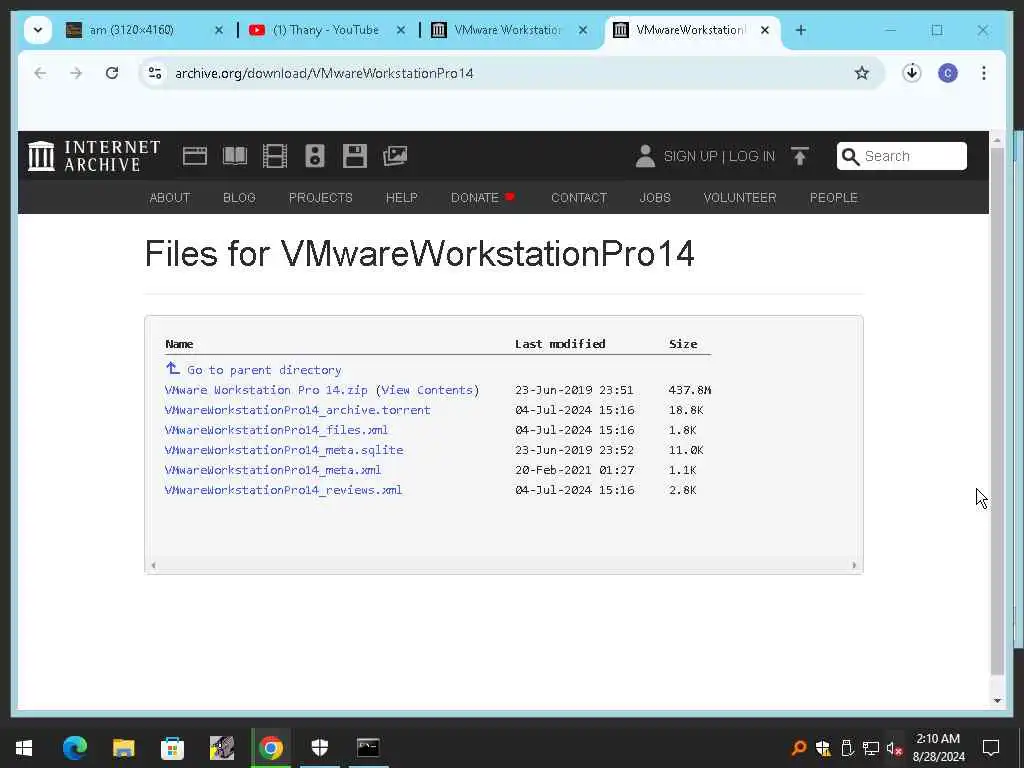
Task: Open VMwareWorkstationPro14_meta.xml link
Action: click(x=272, y=470)
